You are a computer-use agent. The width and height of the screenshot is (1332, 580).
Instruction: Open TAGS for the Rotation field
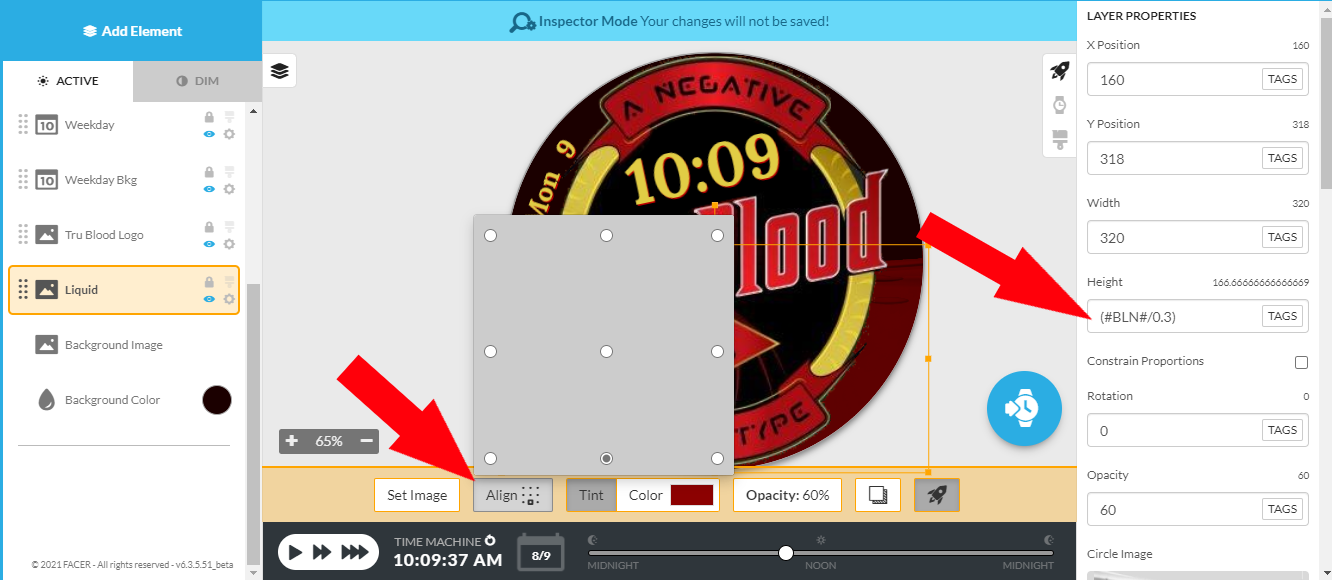click(1282, 430)
